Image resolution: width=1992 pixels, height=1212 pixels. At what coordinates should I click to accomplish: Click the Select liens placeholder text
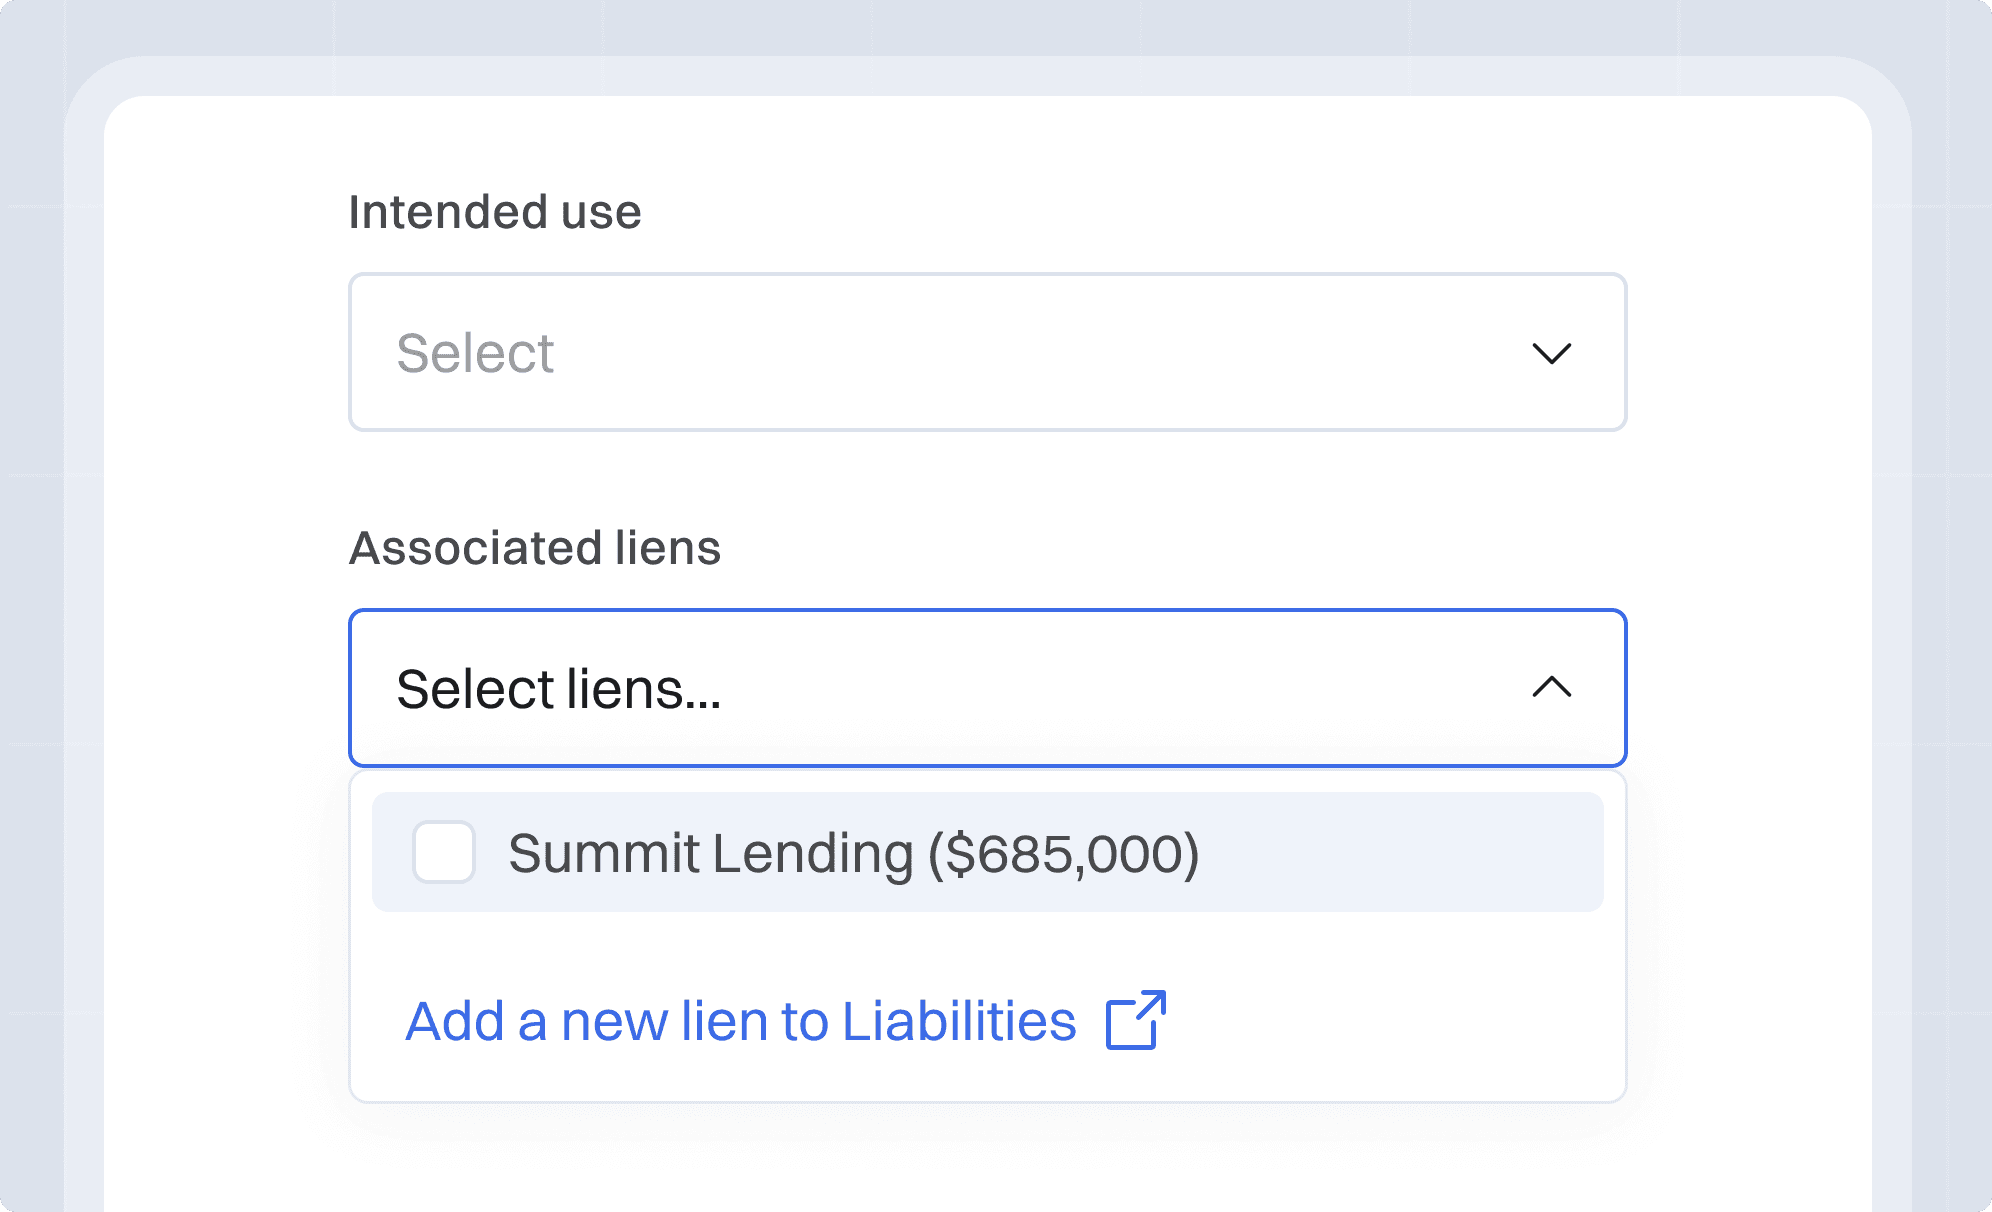tap(560, 688)
